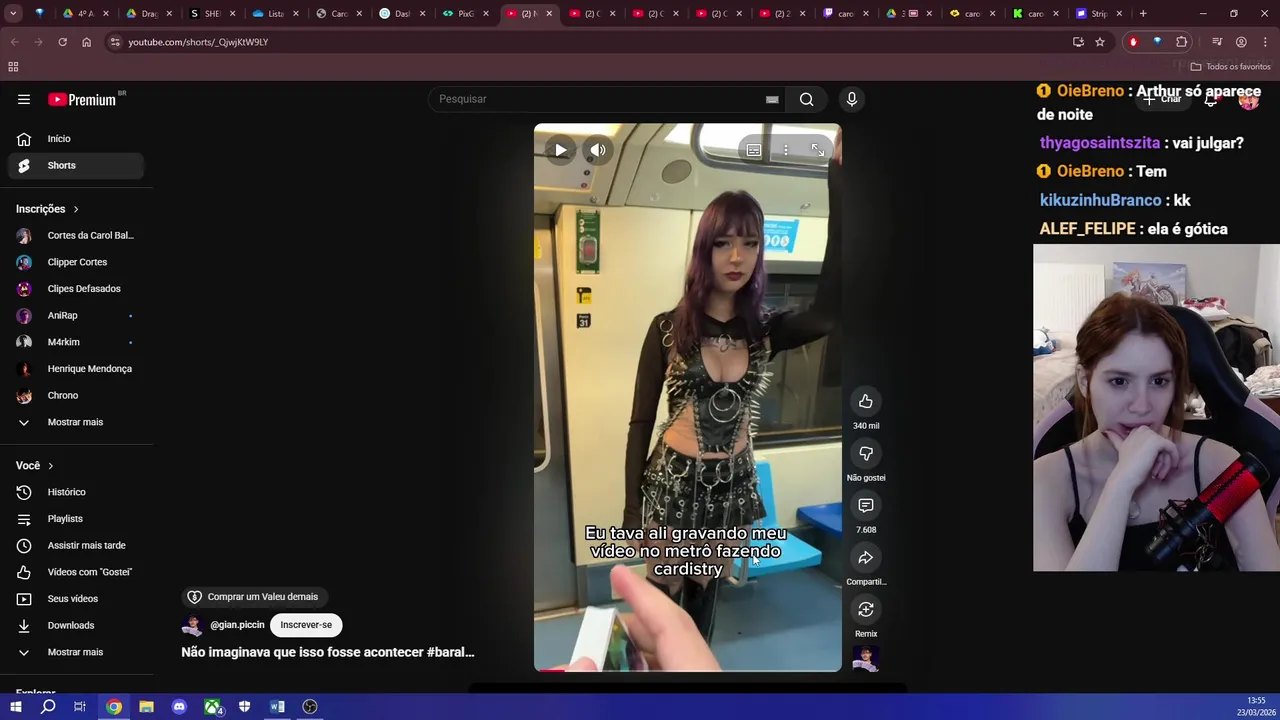Open Chrome's three-dot menu
The image size is (1280, 720).
click(x=1265, y=42)
